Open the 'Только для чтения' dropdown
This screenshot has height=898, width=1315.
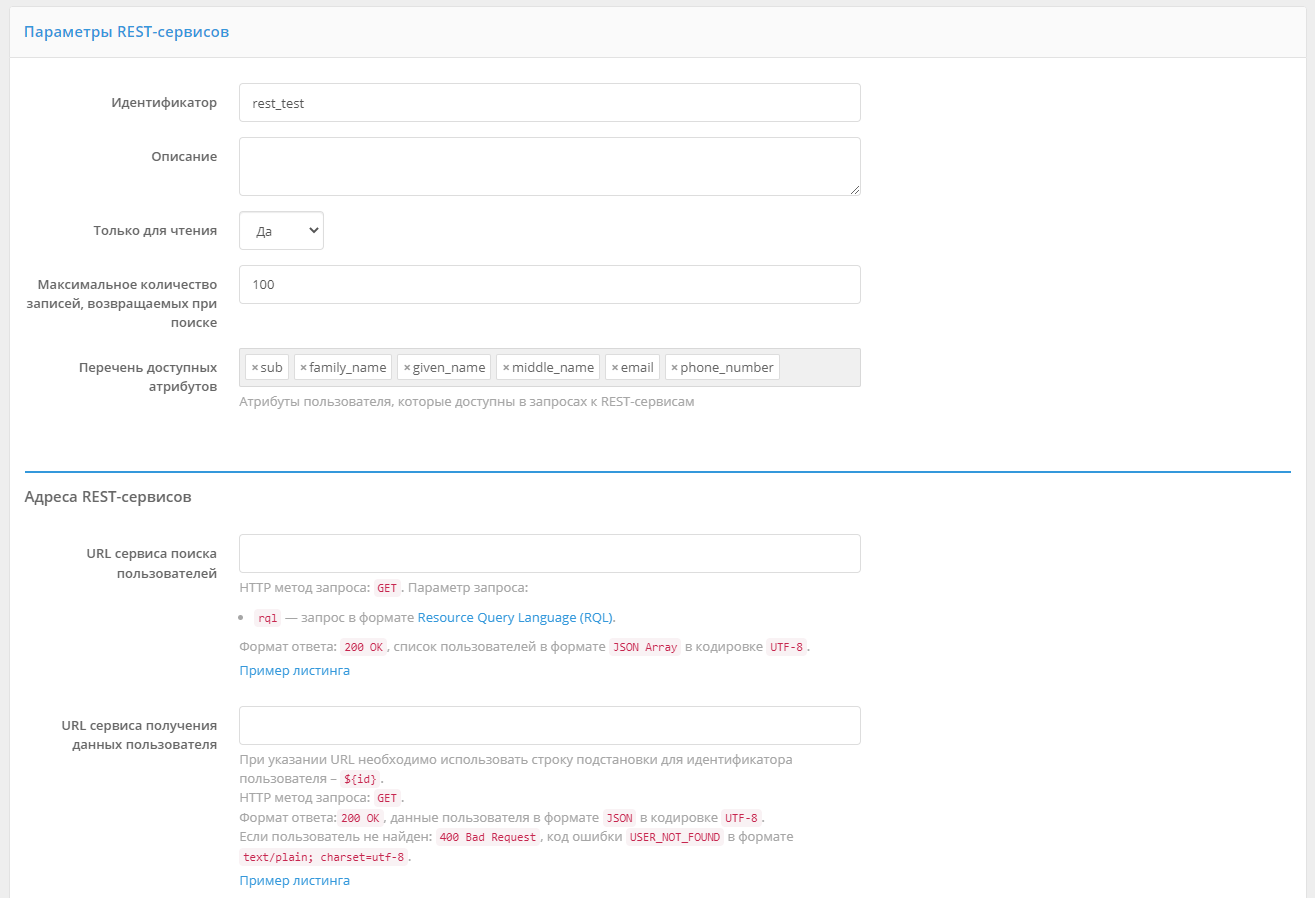281,230
